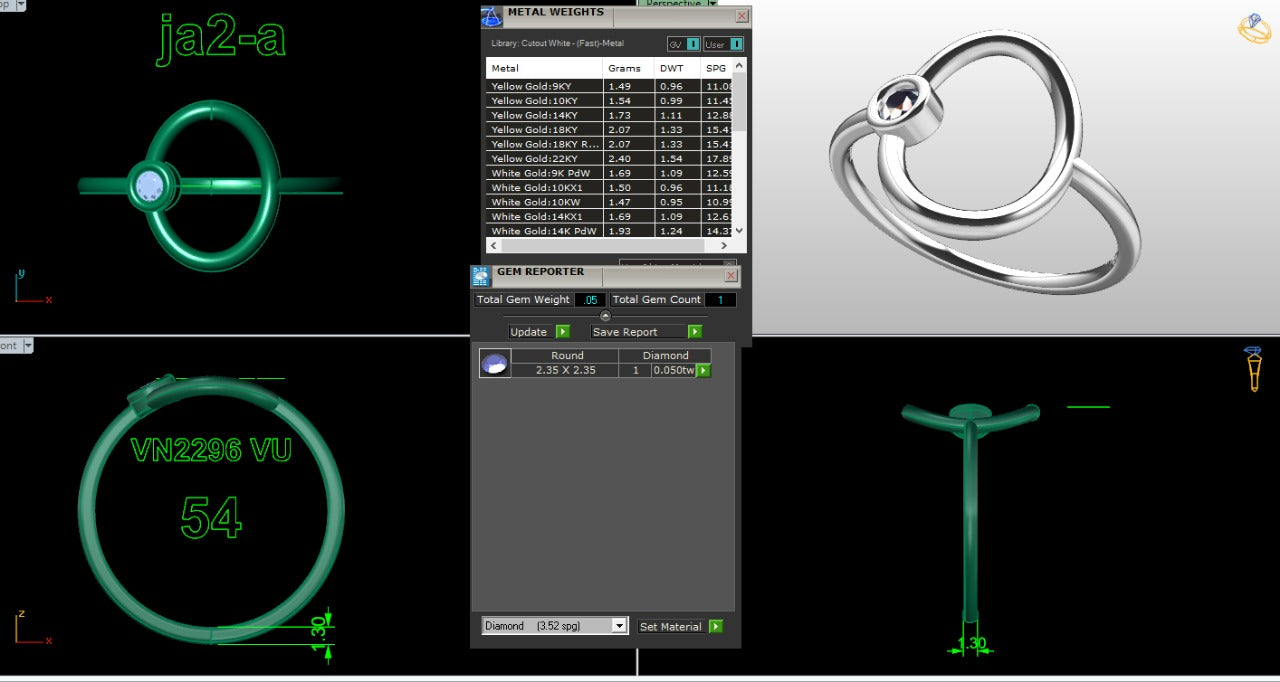Open the Front viewport dropdown arrow
The height and width of the screenshot is (682, 1280).
pyautogui.click(x=28, y=346)
